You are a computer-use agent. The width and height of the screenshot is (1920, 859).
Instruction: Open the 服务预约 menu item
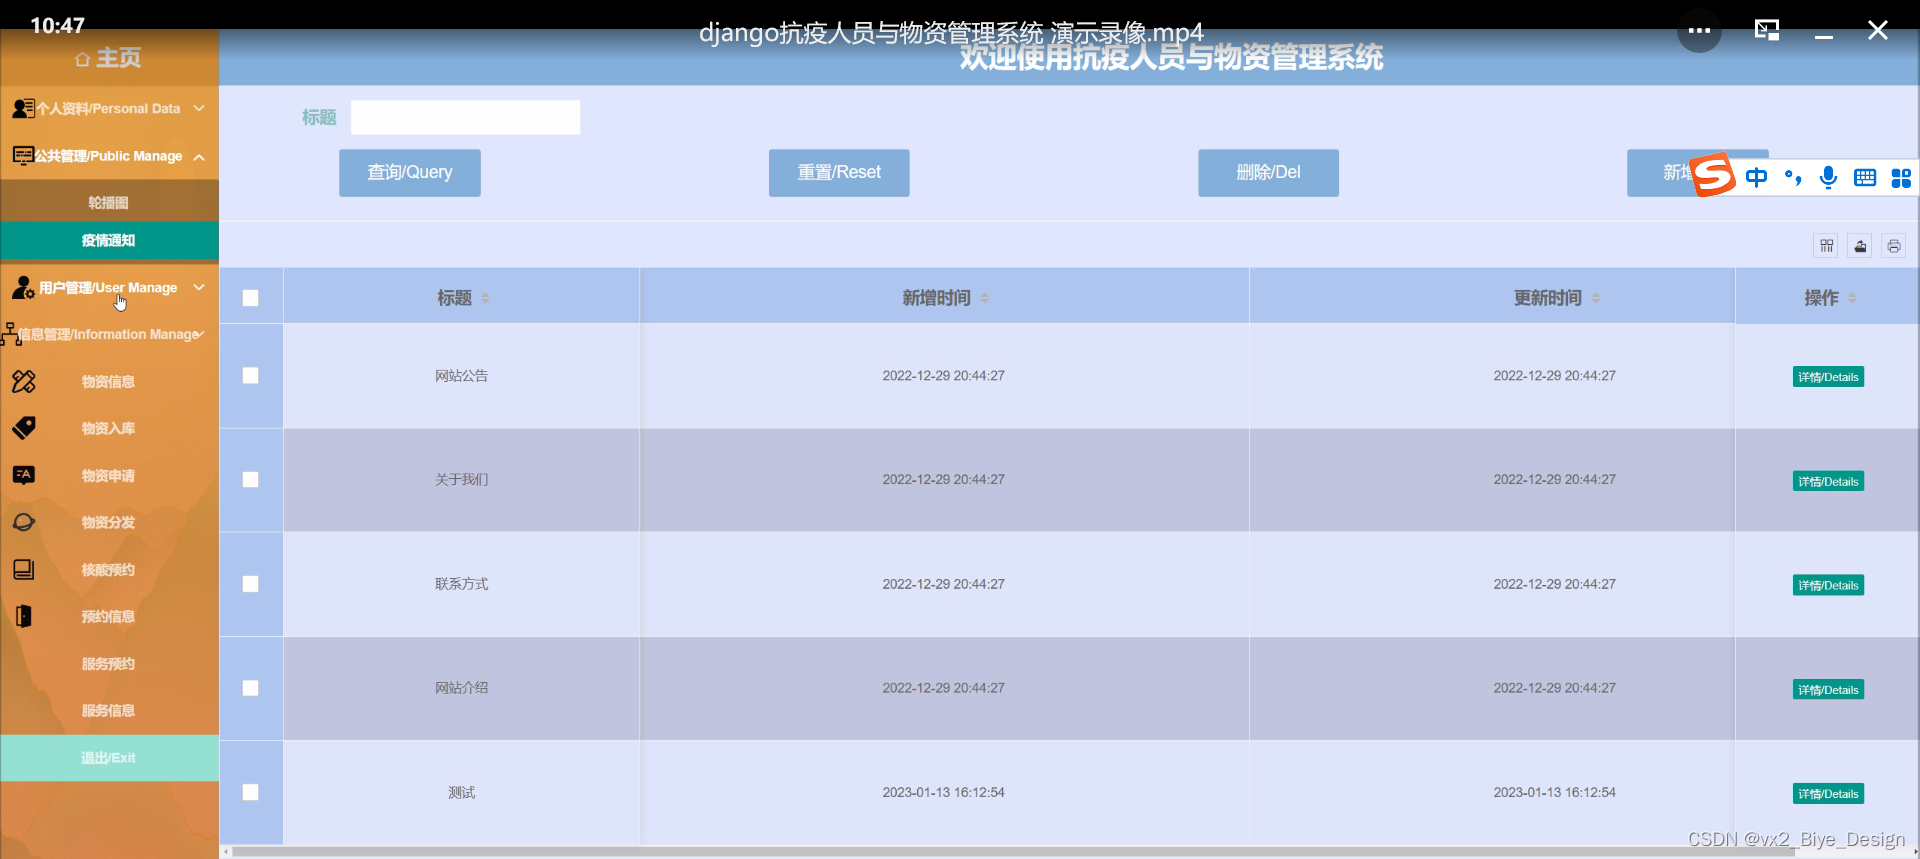click(x=108, y=663)
